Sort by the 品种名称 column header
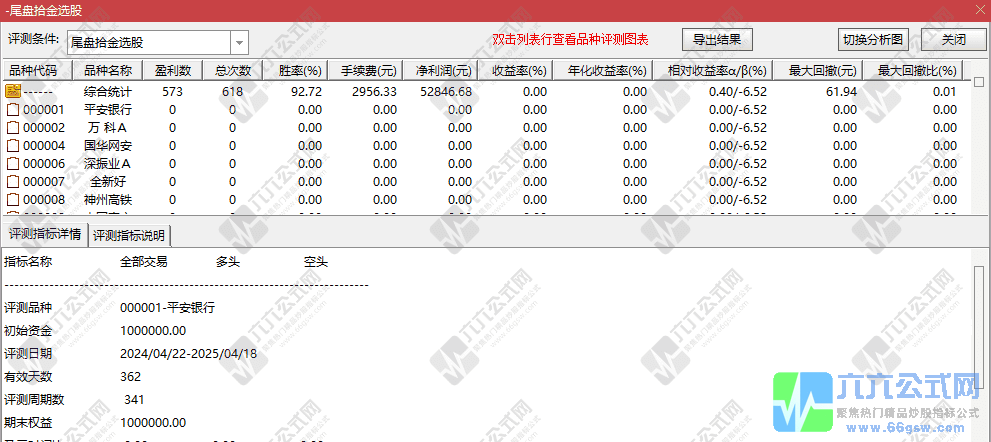991x442 pixels. [107, 71]
